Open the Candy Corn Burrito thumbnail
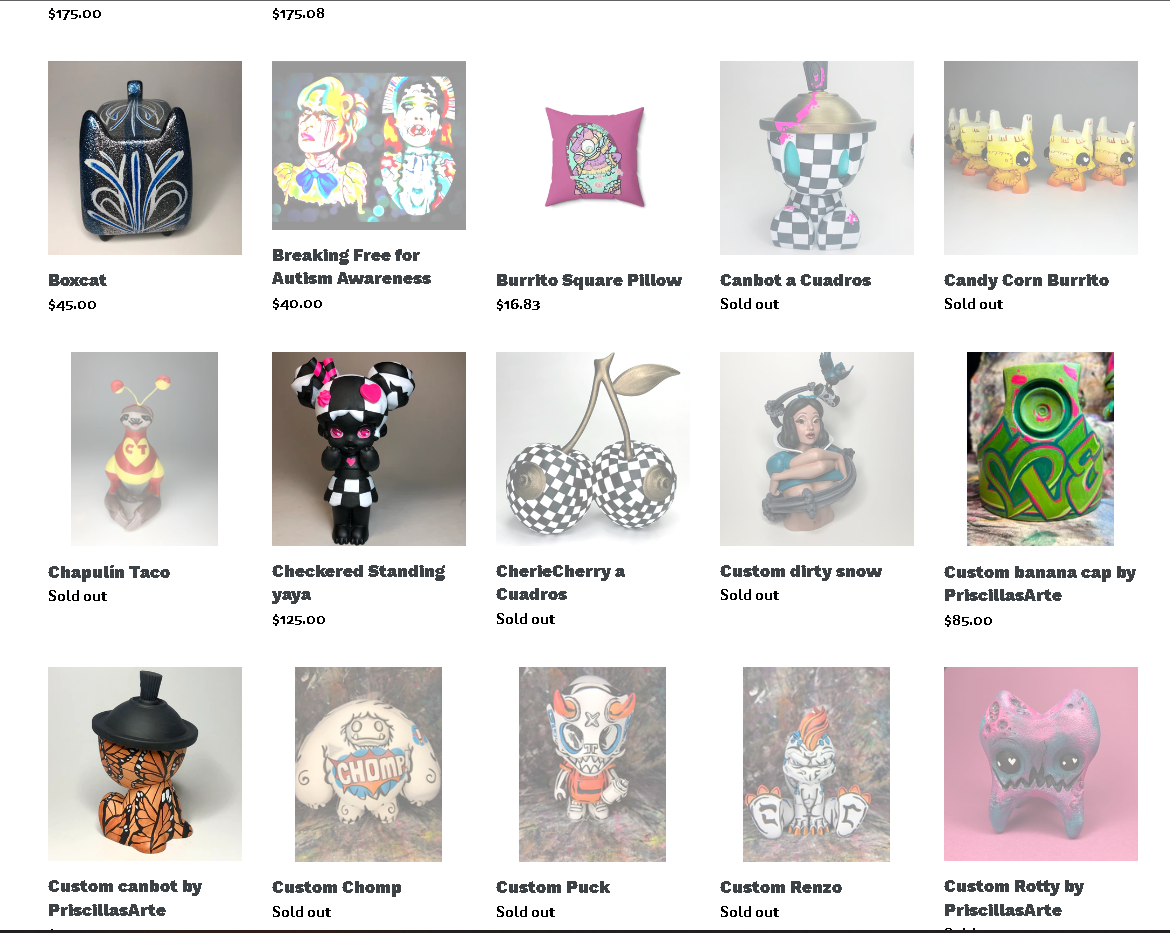This screenshot has height=933, width=1170. click(1040, 158)
